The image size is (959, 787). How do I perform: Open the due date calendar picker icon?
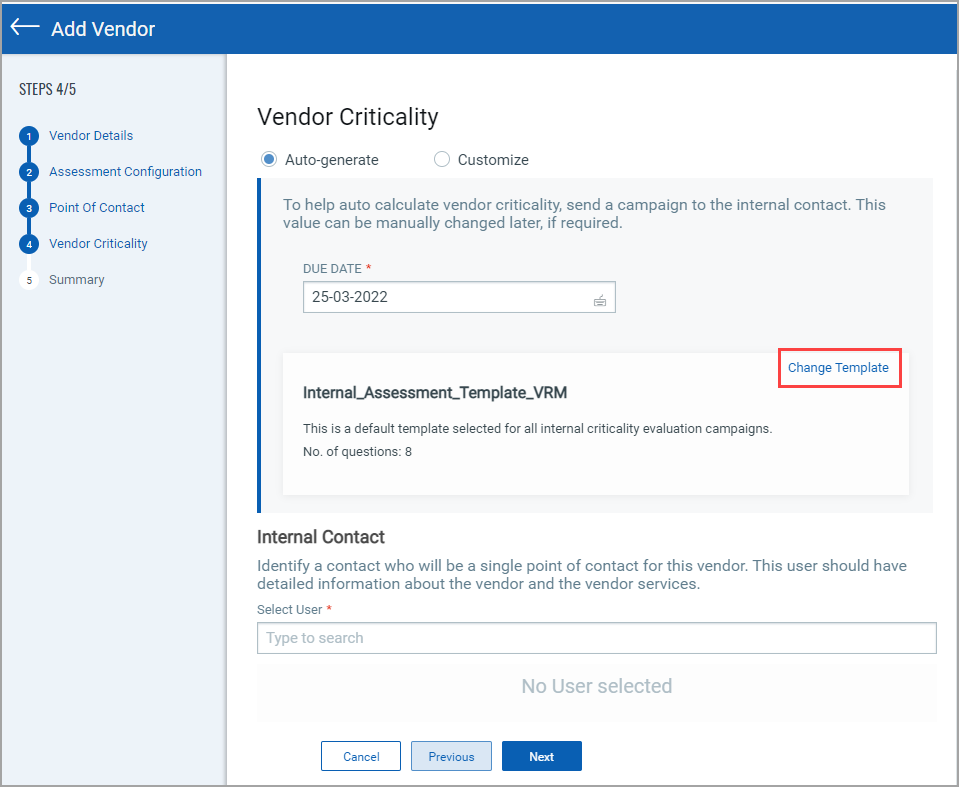(x=599, y=299)
